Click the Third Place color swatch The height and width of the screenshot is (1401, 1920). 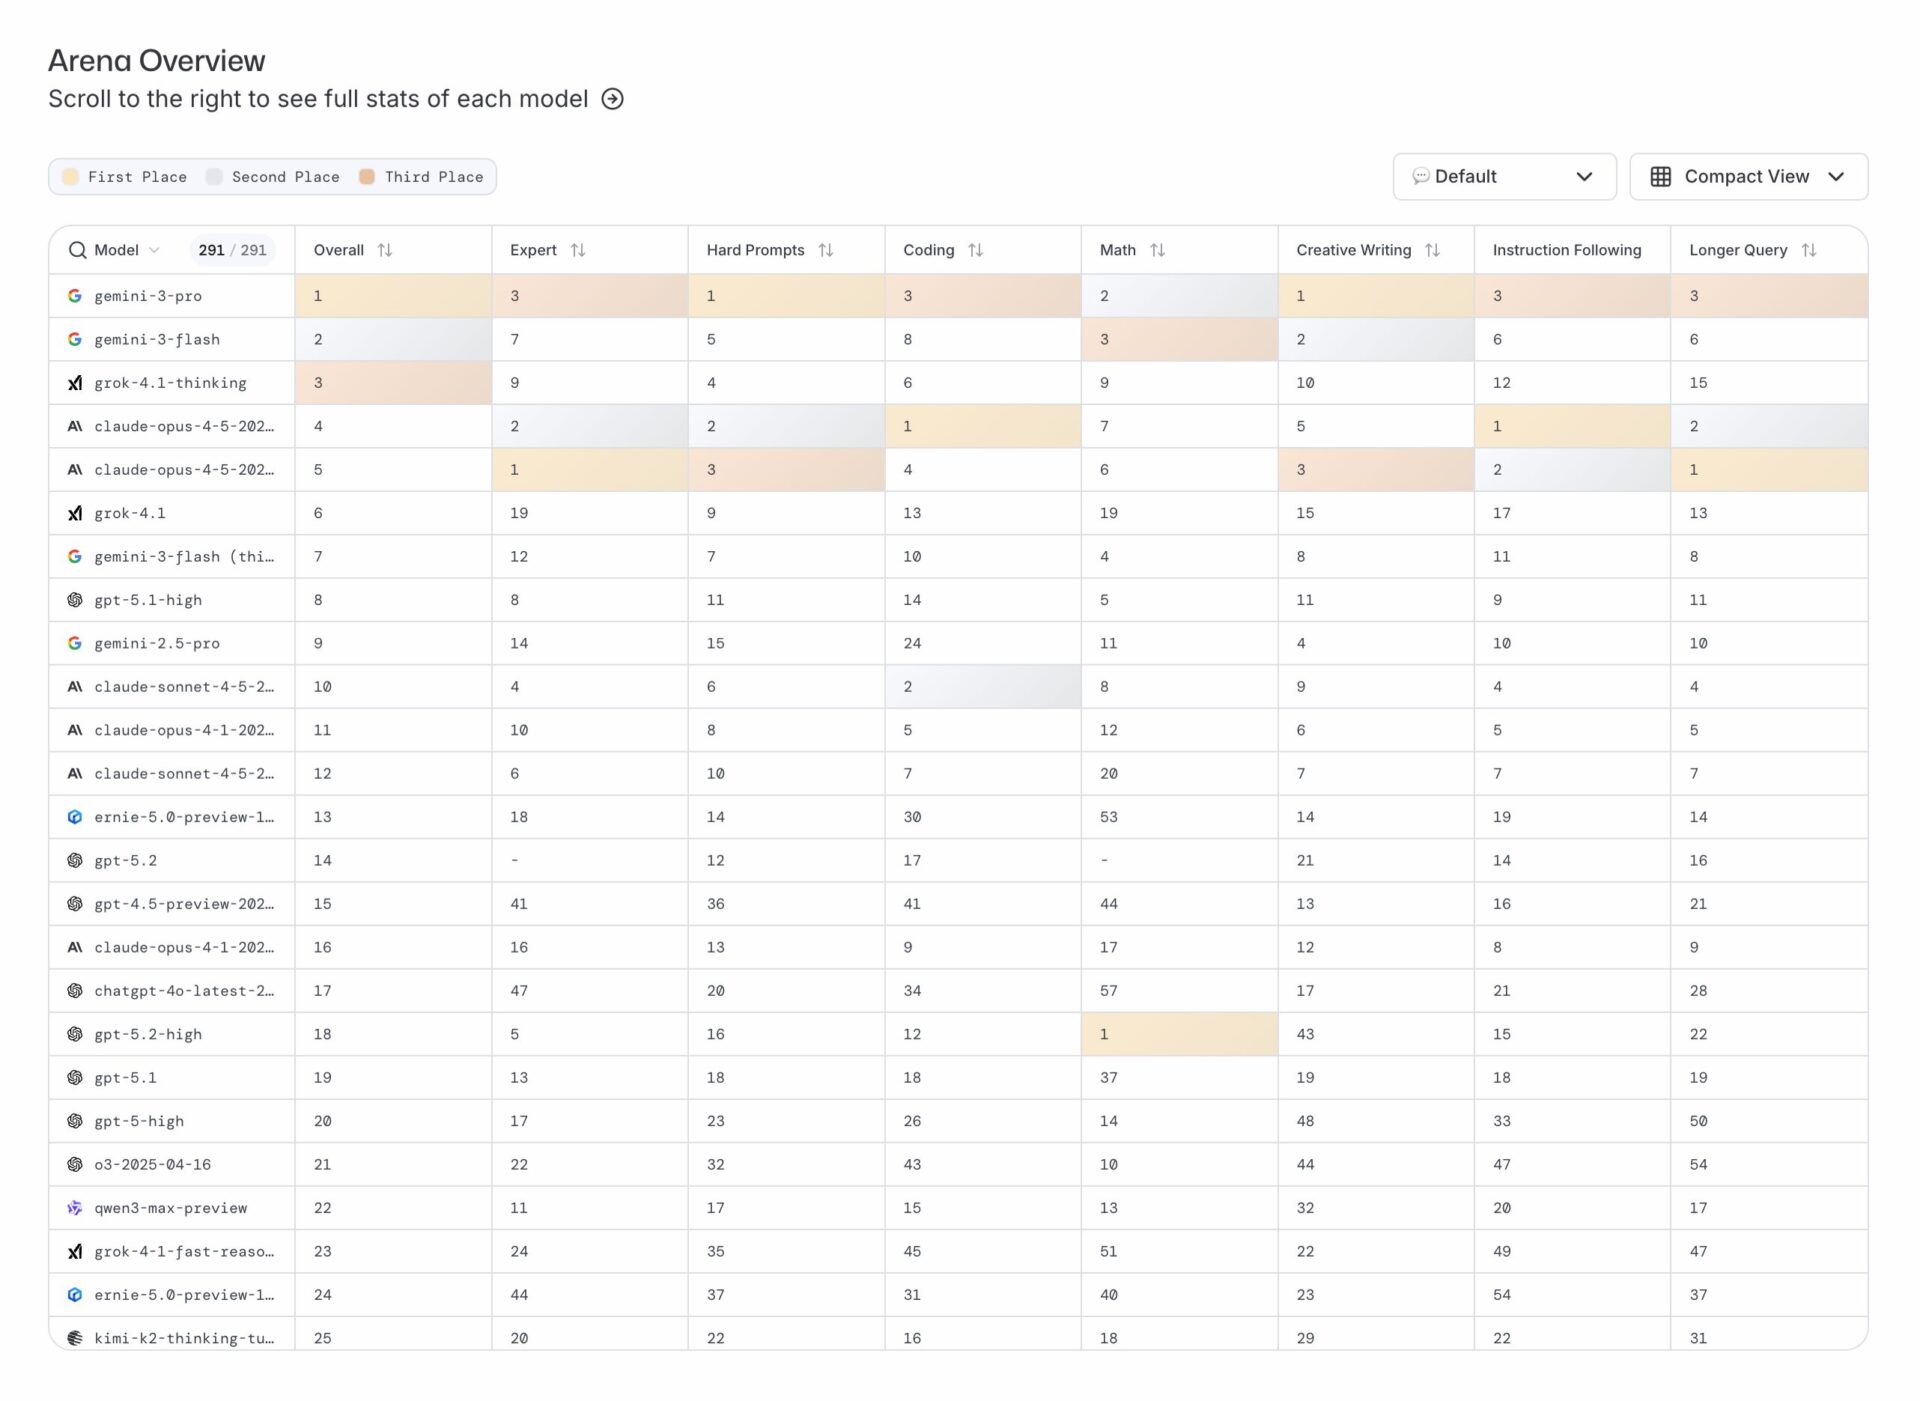tap(367, 177)
